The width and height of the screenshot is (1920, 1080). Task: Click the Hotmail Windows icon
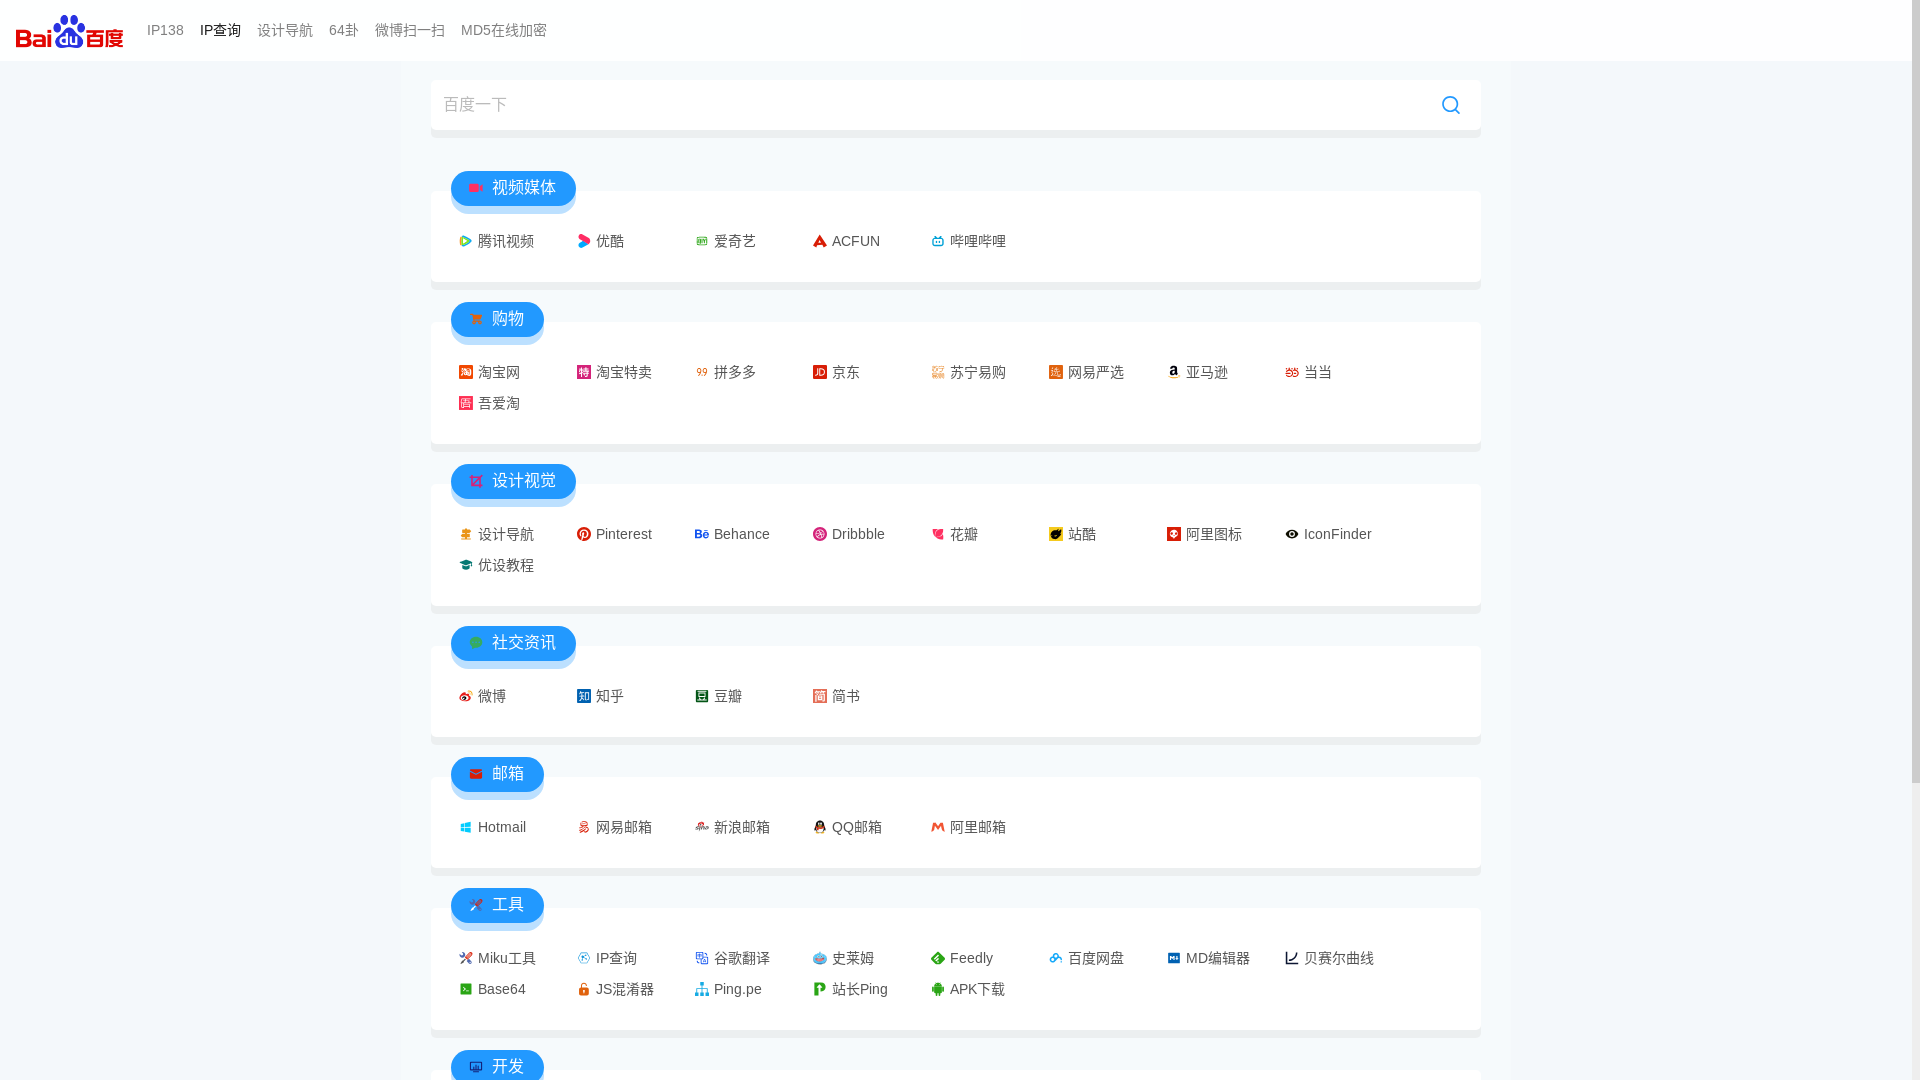pyautogui.click(x=466, y=827)
